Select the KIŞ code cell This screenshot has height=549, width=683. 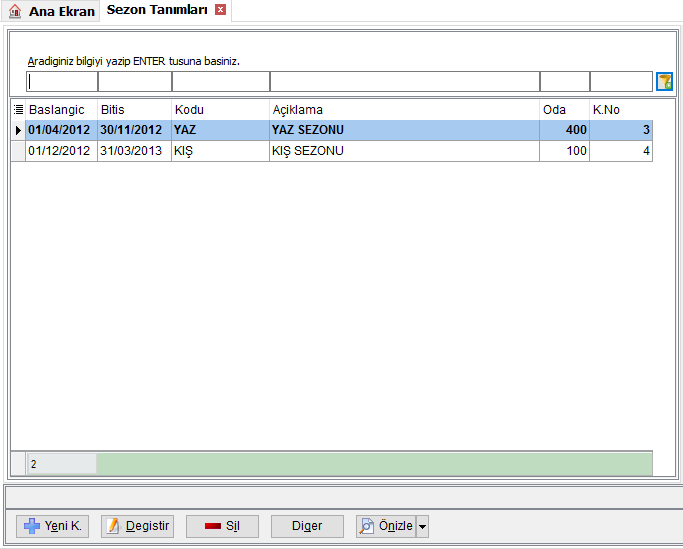220,151
